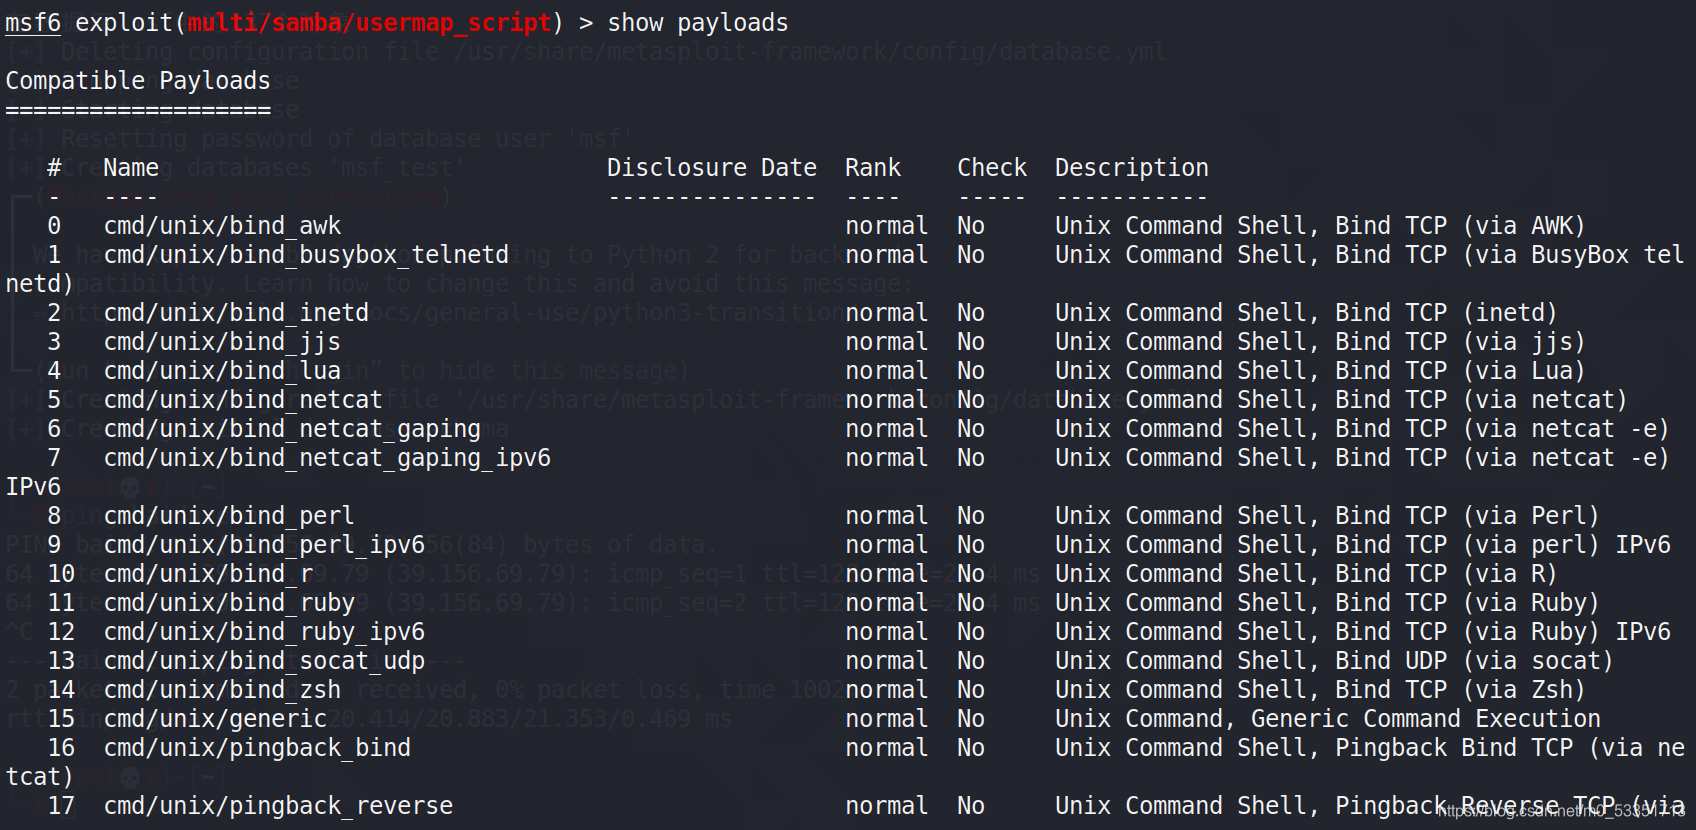
Task: Select payload name cmd/unix/bind_socat_udp
Action: (x=264, y=661)
